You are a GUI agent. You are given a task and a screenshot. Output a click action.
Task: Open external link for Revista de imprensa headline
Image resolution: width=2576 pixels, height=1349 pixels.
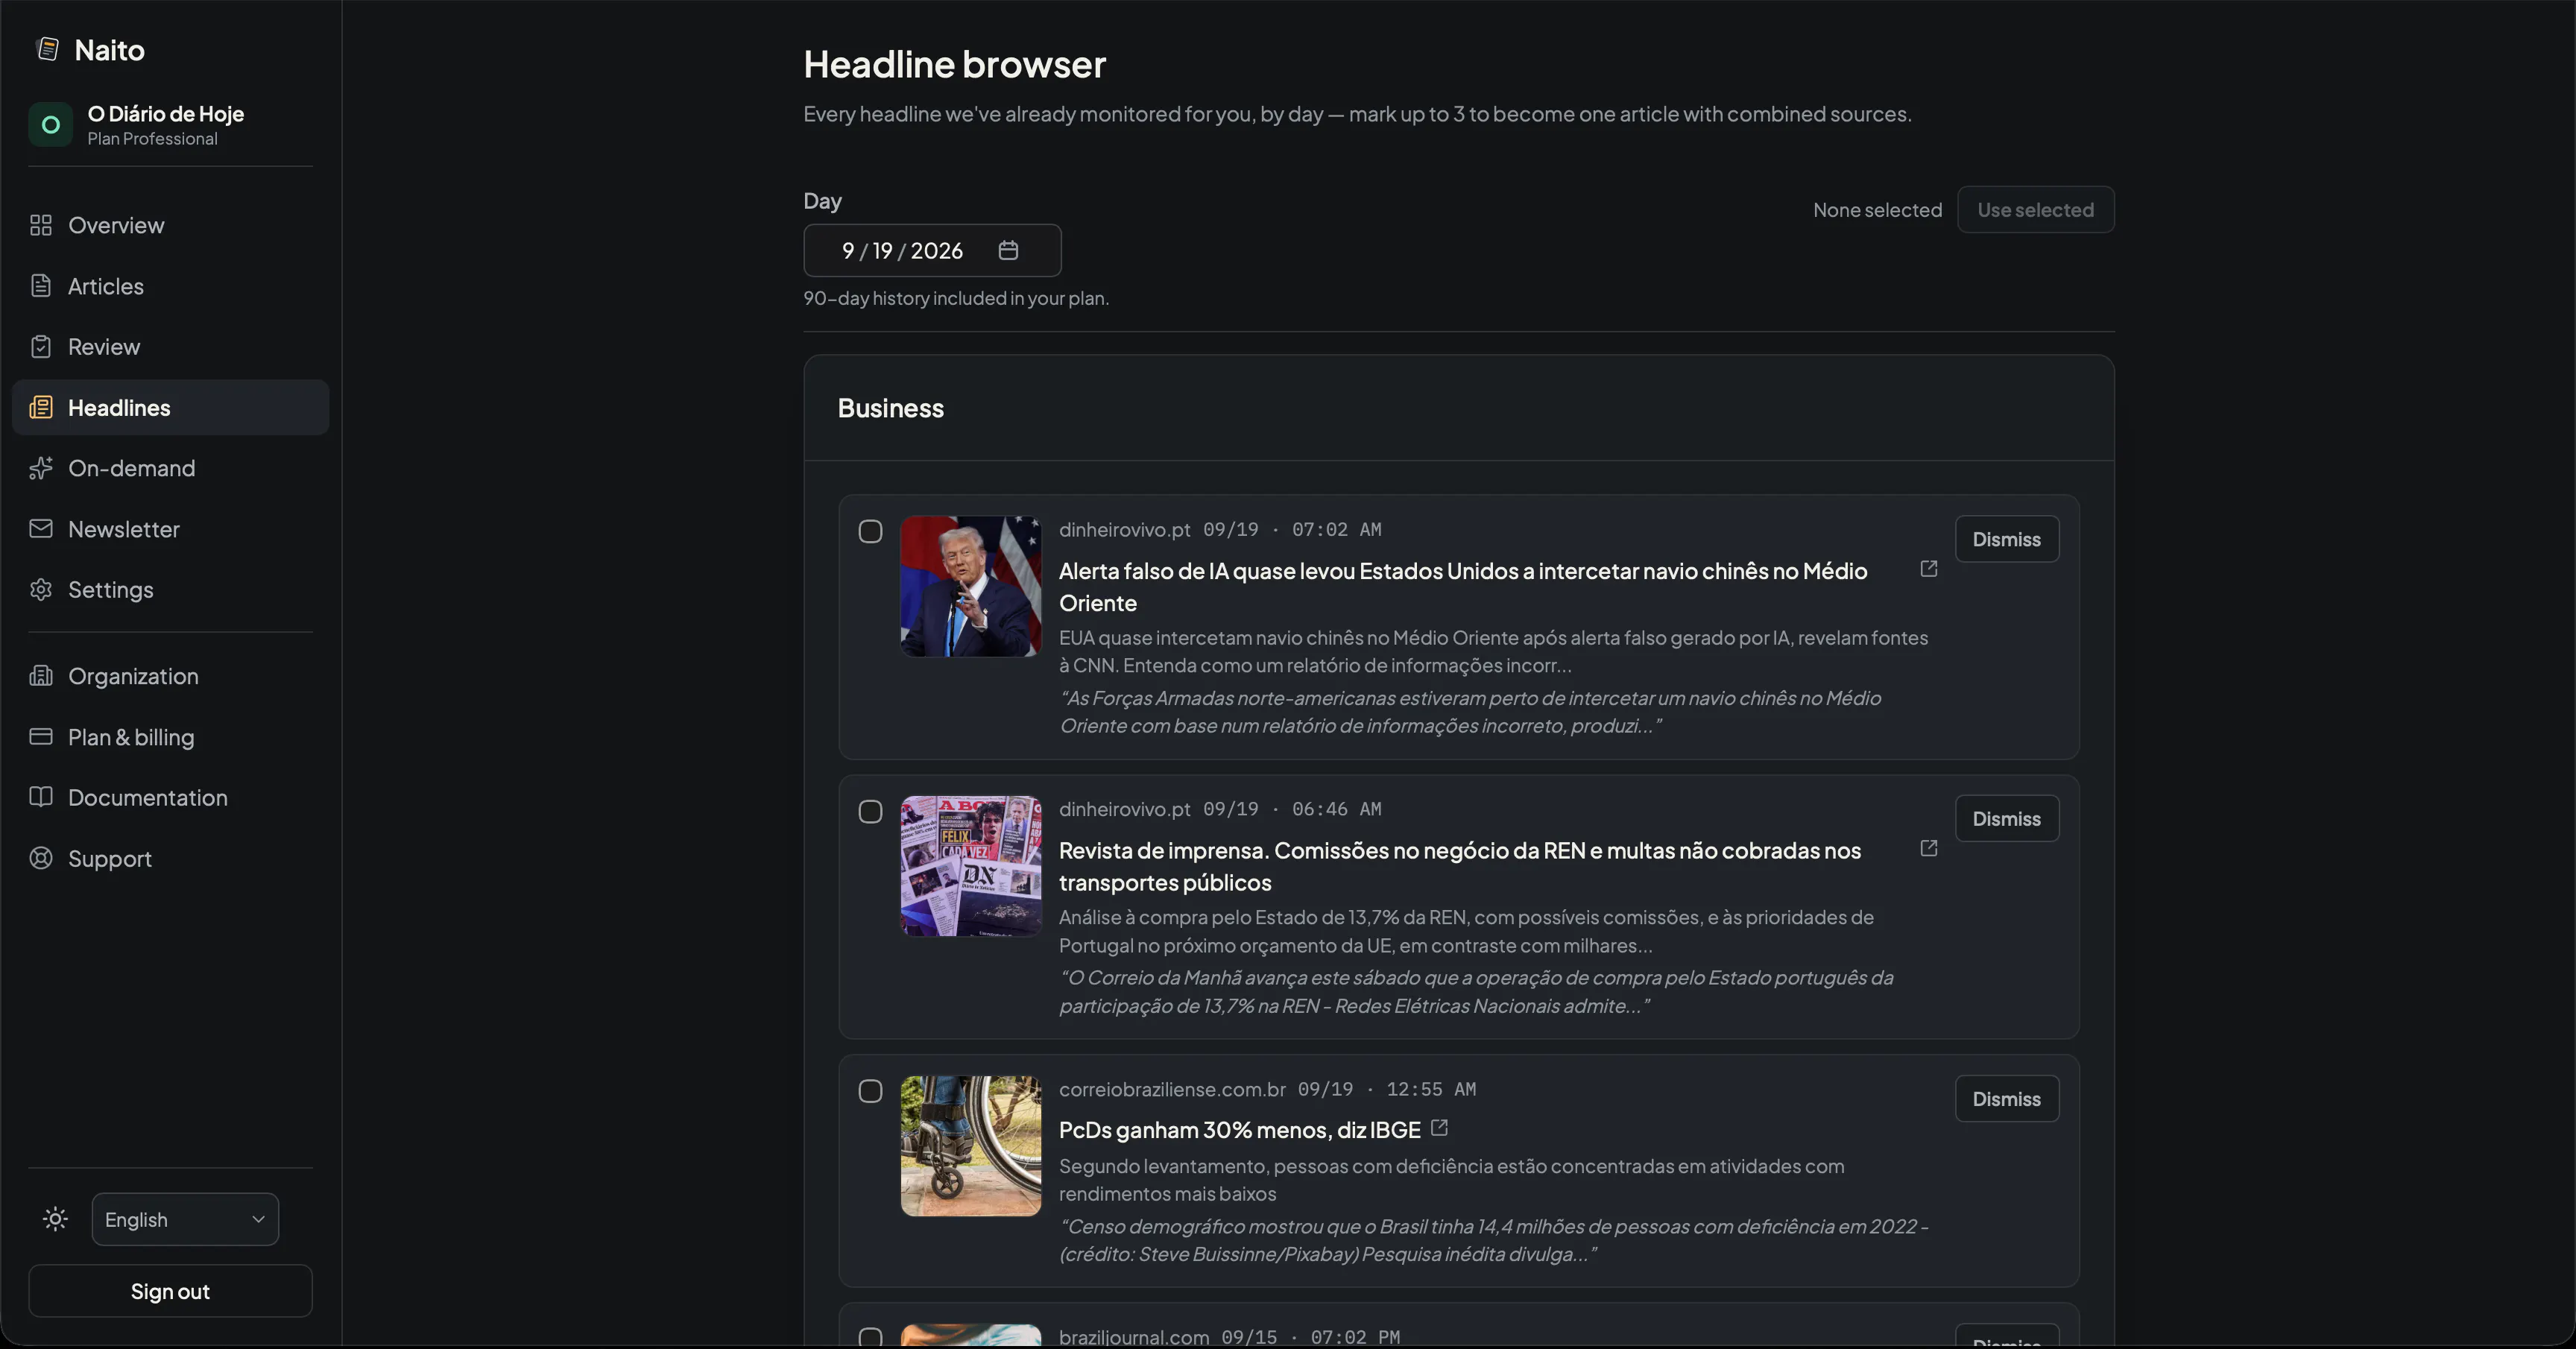coord(1929,849)
